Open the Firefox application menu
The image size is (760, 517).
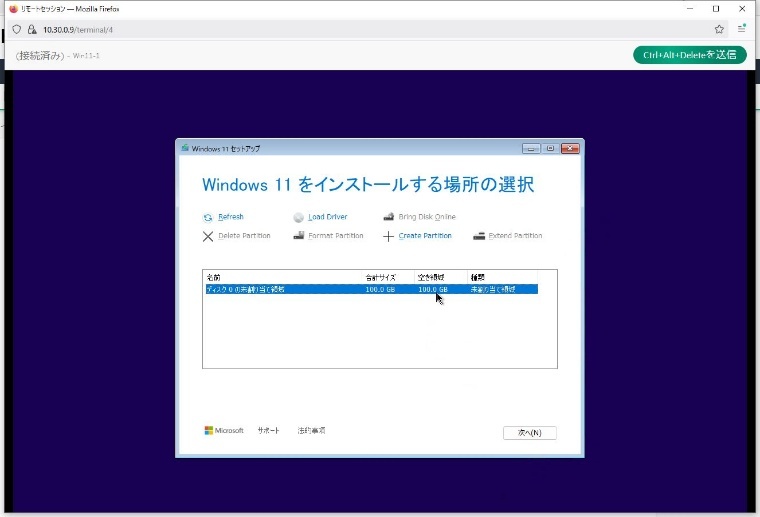click(x=742, y=29)
